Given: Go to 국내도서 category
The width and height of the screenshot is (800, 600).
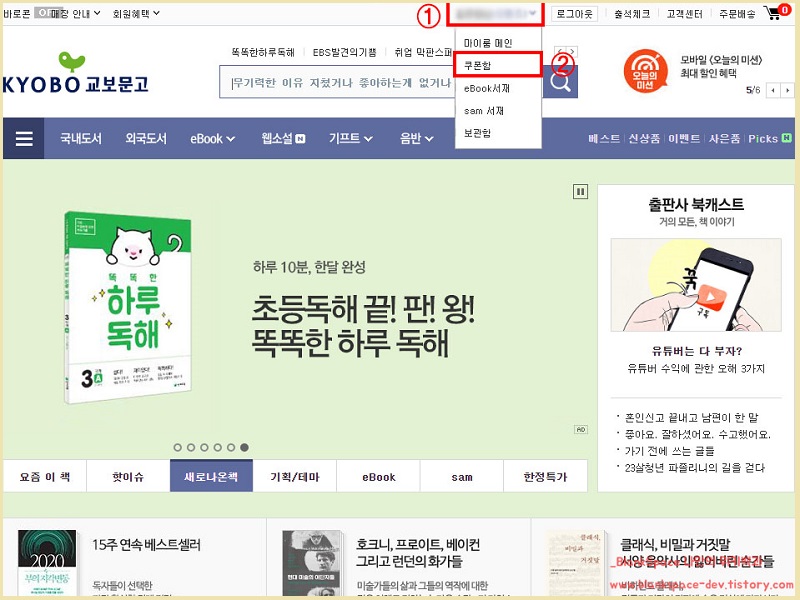Looking at the screenshot, I should (x=81, y=139).
